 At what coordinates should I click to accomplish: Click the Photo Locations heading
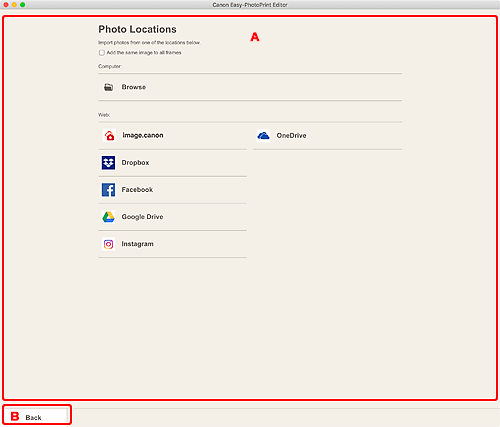(137, 29)
